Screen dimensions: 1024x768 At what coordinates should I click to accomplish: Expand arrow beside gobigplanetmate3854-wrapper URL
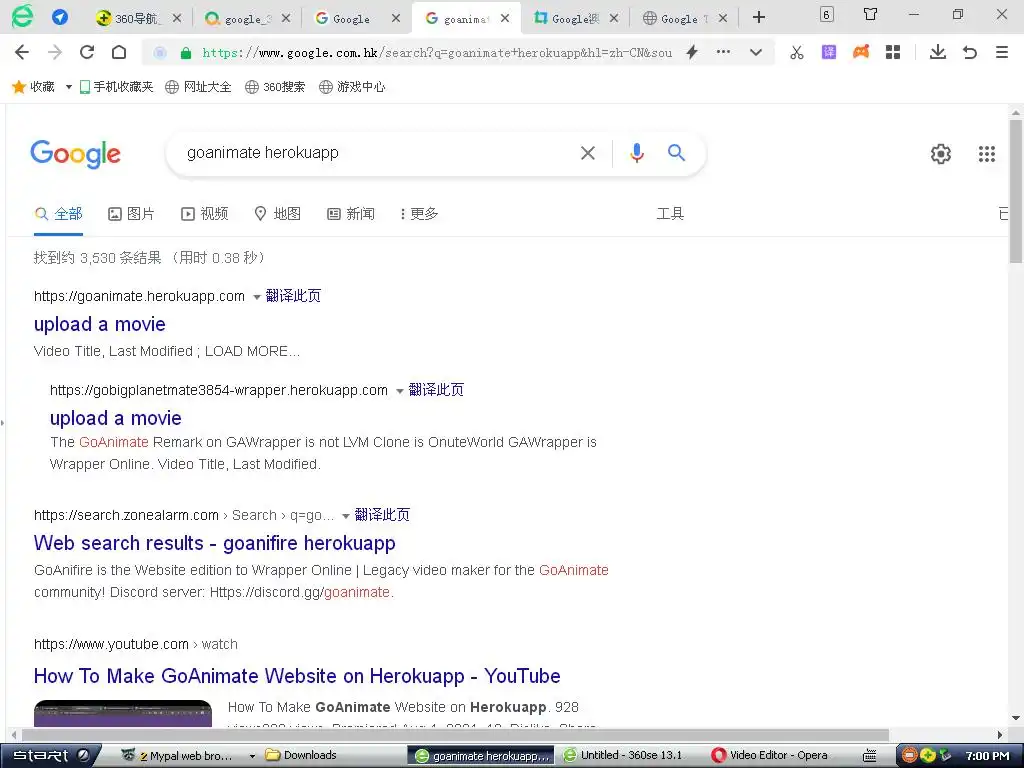pos(400,391)
